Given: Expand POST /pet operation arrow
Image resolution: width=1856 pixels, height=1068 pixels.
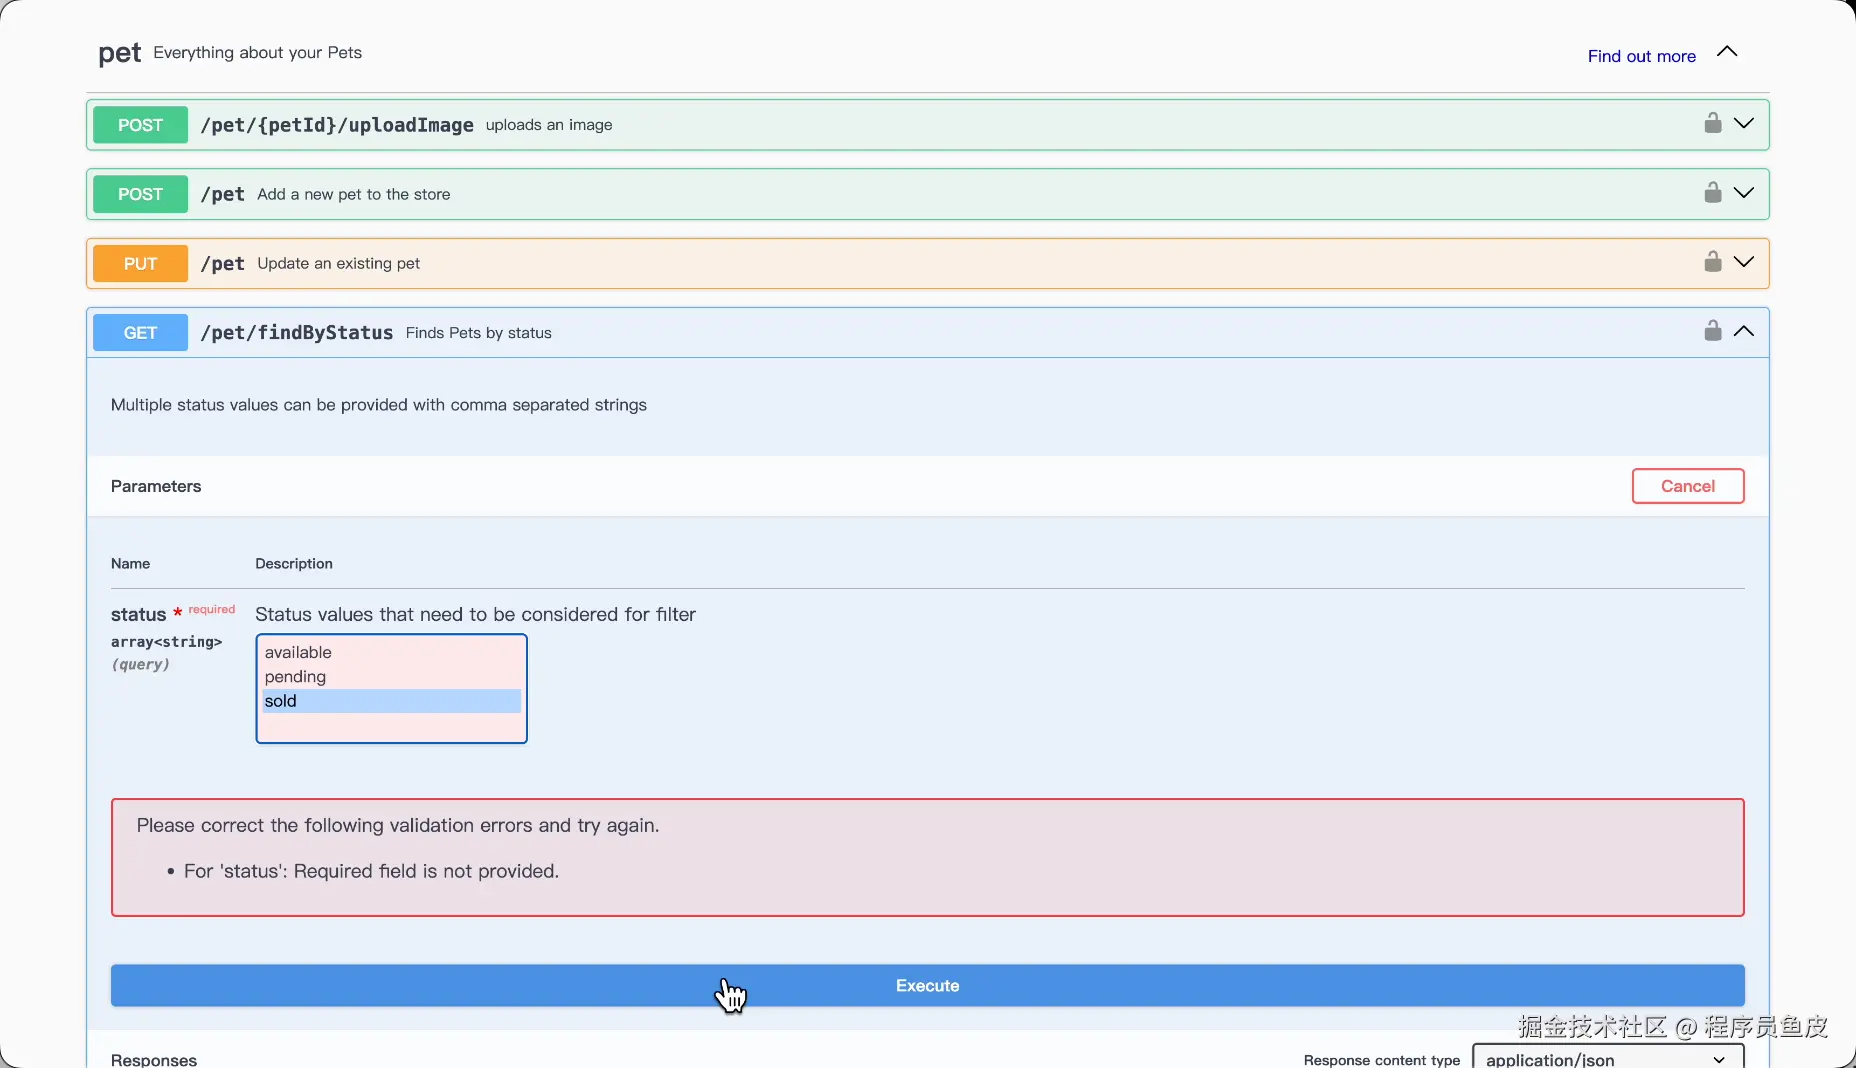Looking at the screenshot, I should [1743, 192].
